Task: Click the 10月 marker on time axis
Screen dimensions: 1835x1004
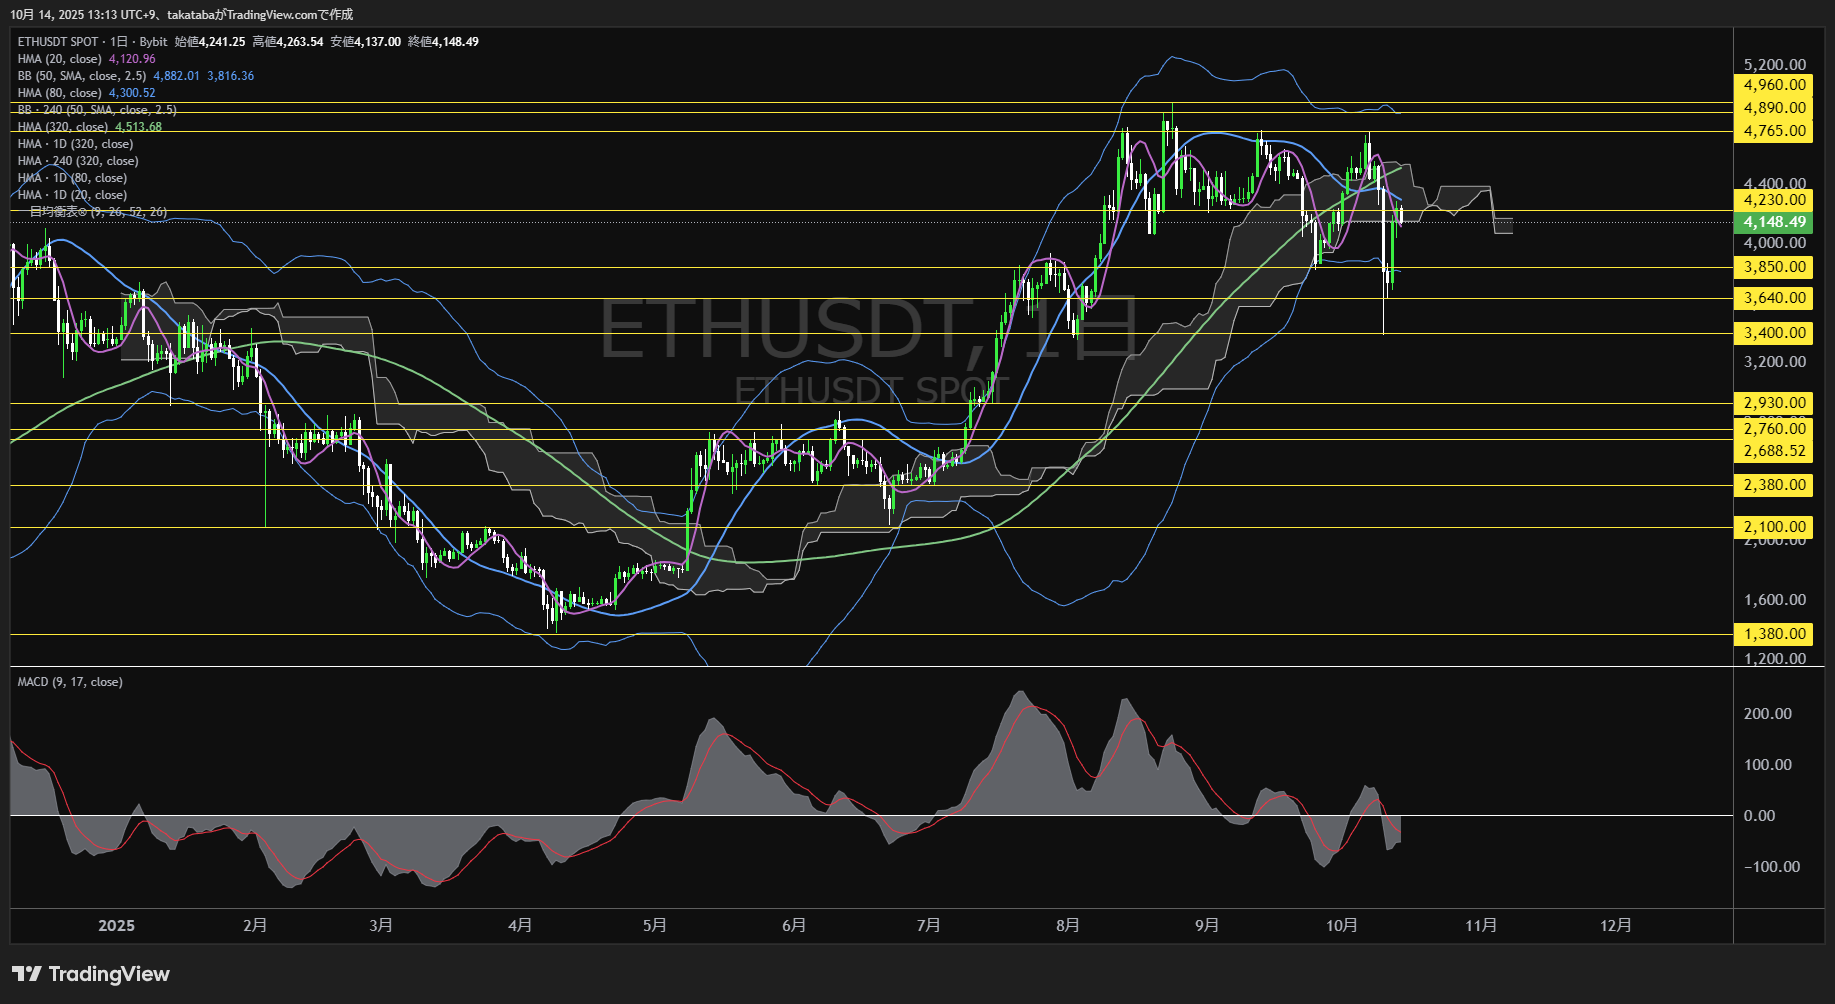Action: point(1341,926)
